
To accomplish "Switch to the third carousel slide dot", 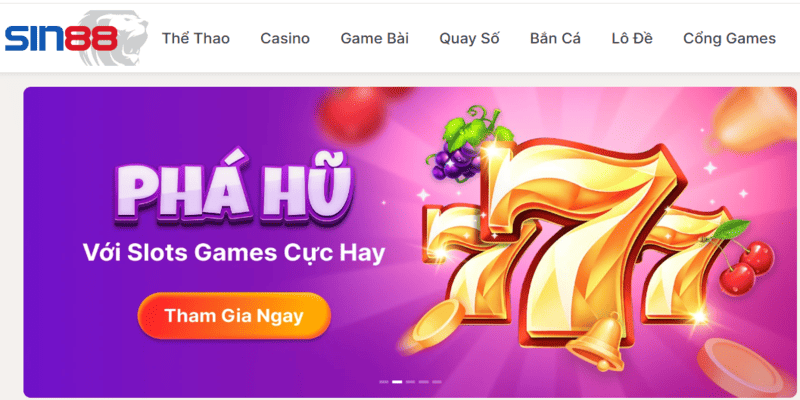I will pos(410,382).
